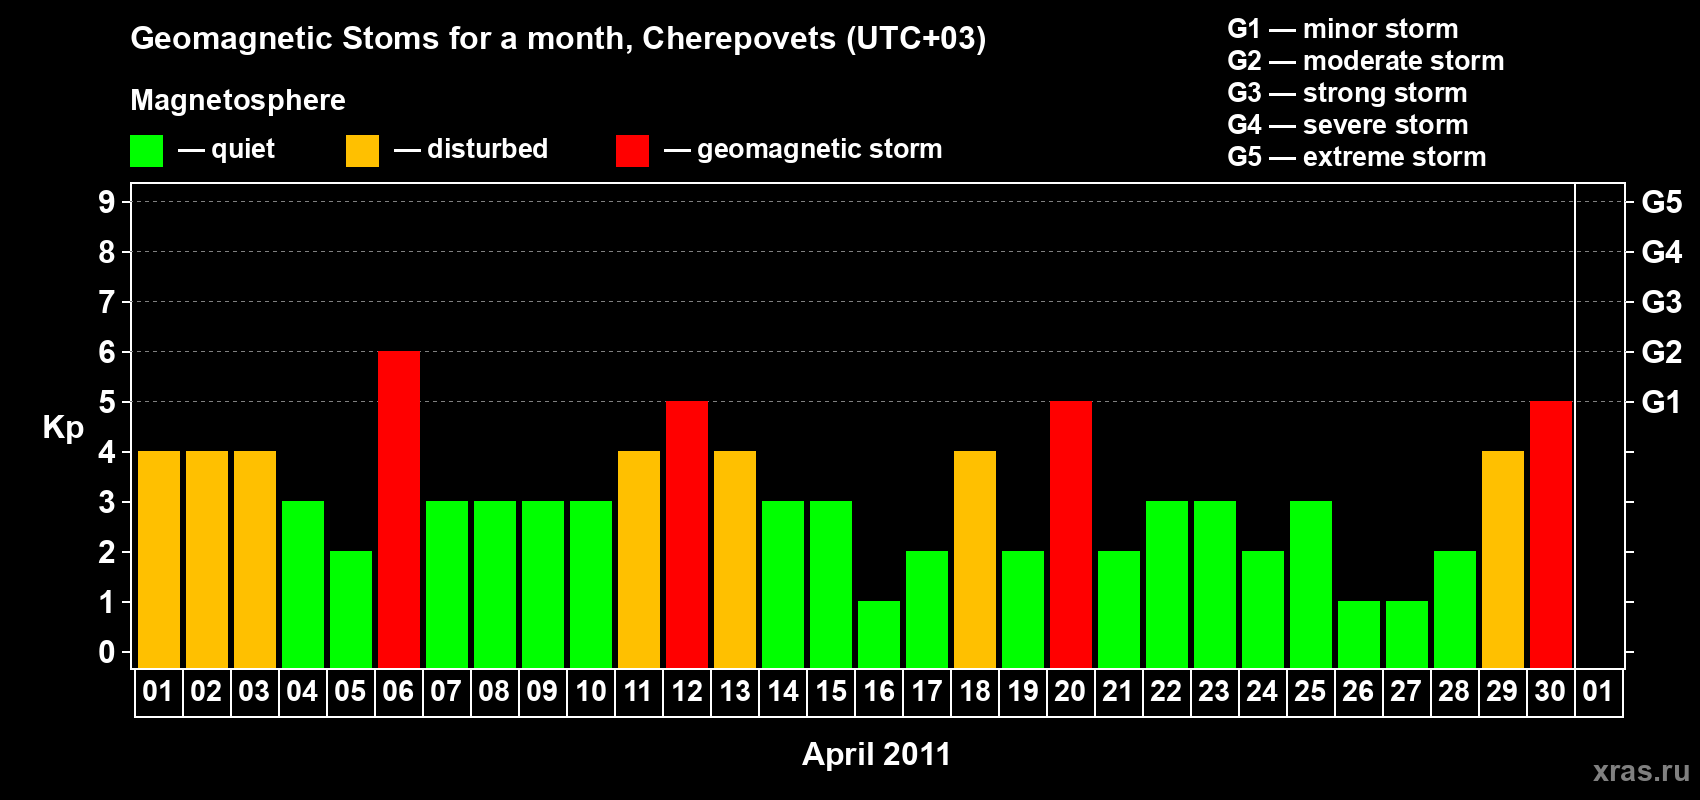Click the green bar for April 05
Viewport: 1700px width, 800px height.
[x=351, y=610]
